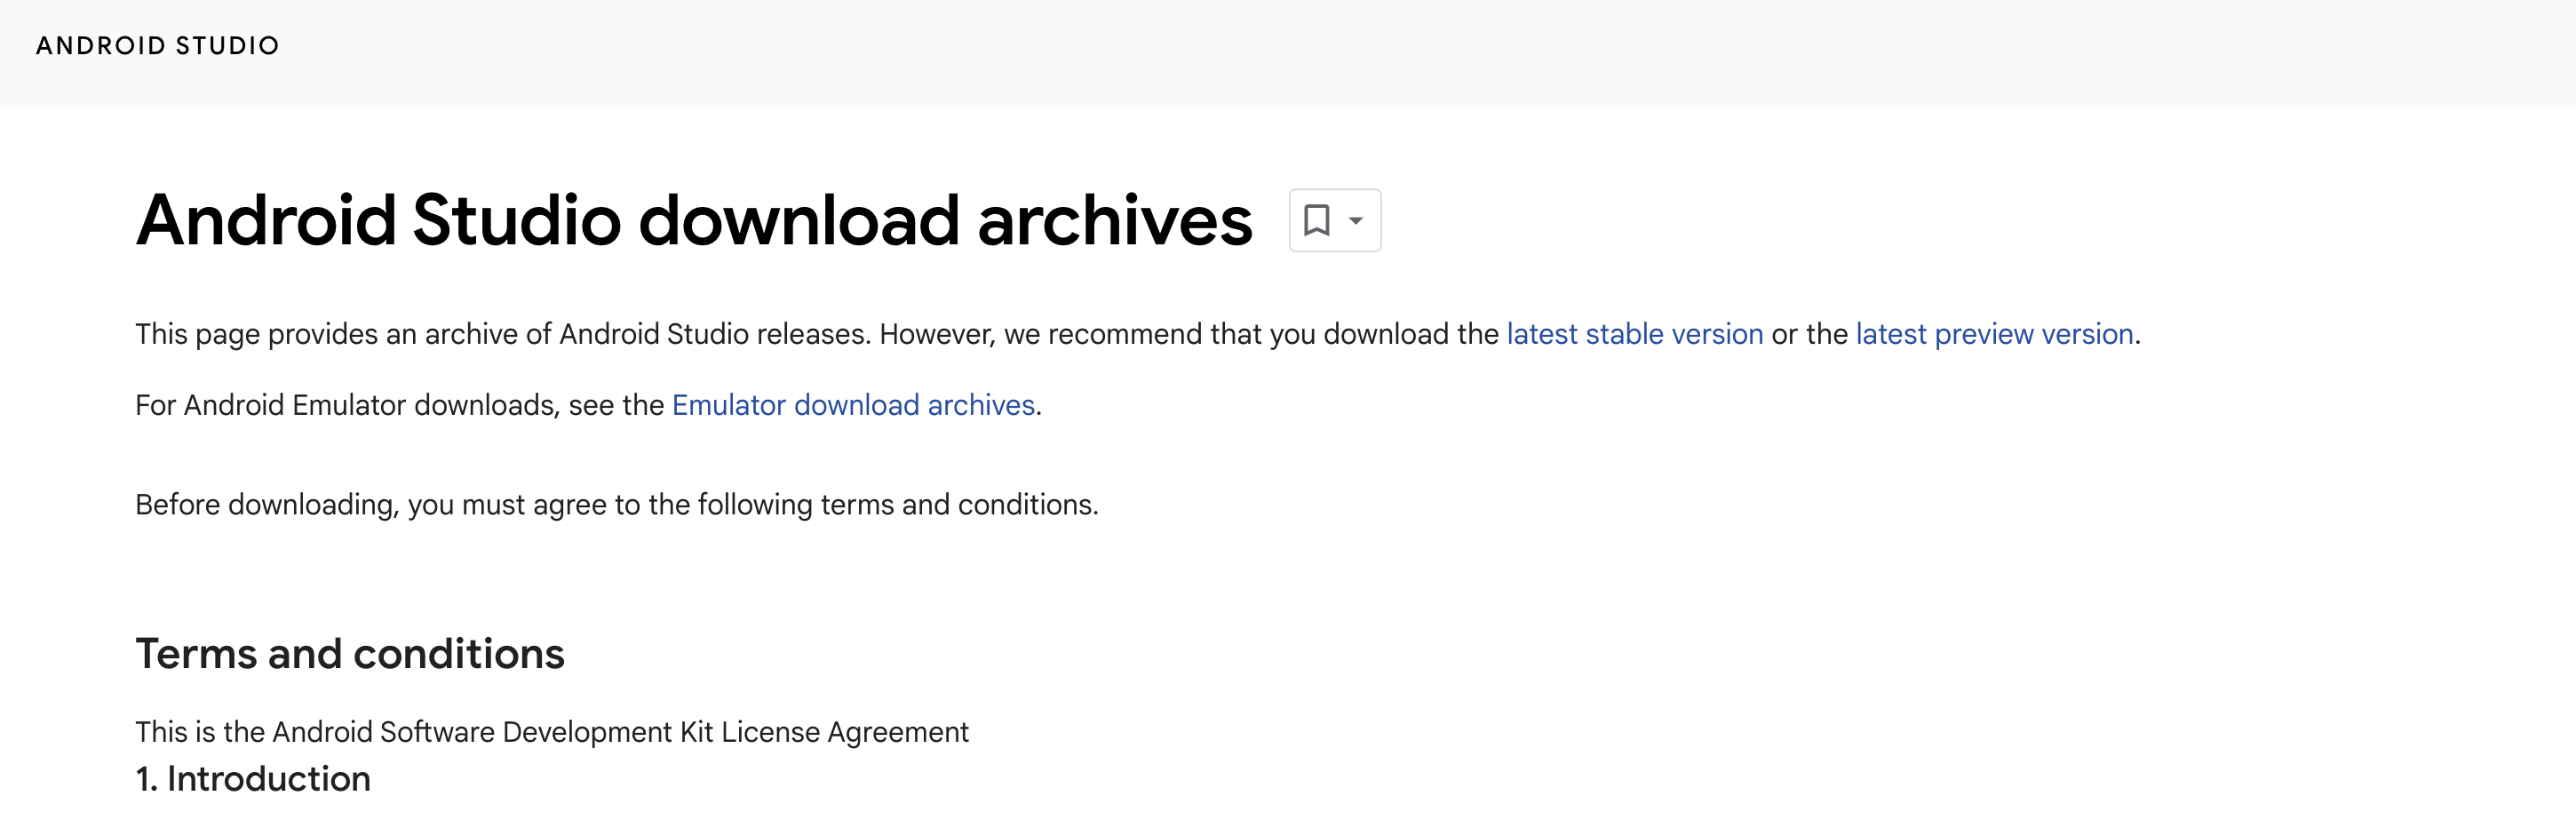Click the 'Before downloading, you must agree' sentence

[616, 505]
